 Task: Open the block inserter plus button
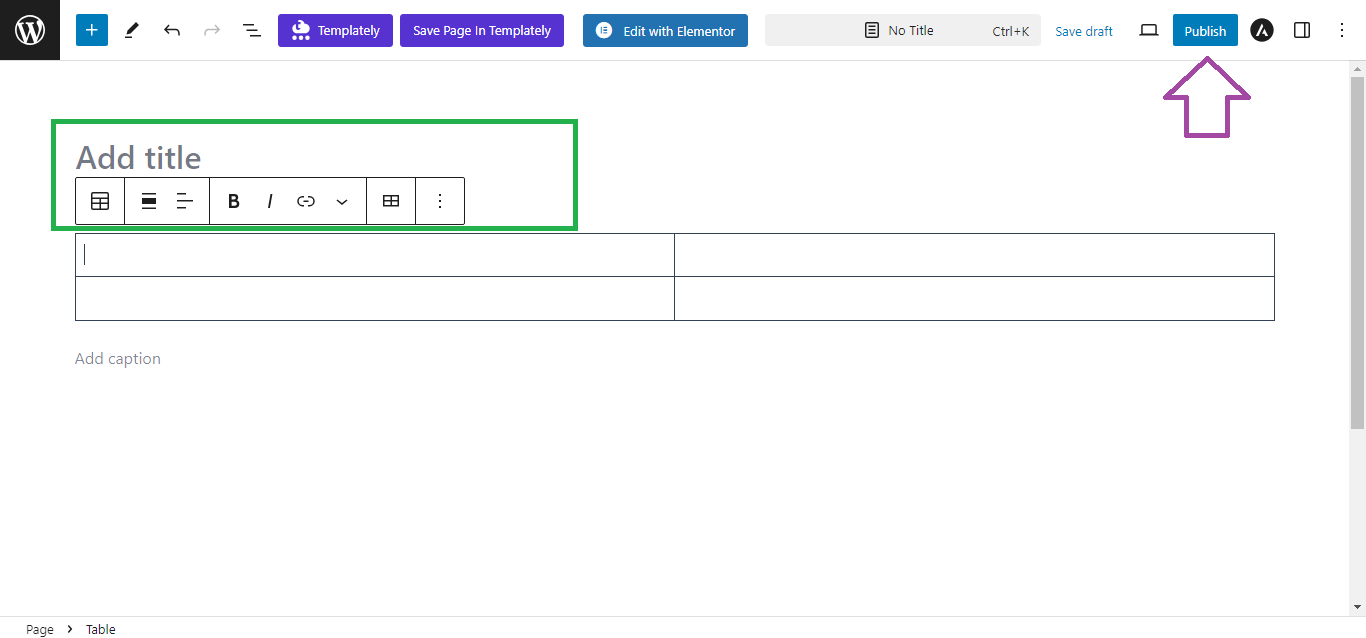coord(92,30)
